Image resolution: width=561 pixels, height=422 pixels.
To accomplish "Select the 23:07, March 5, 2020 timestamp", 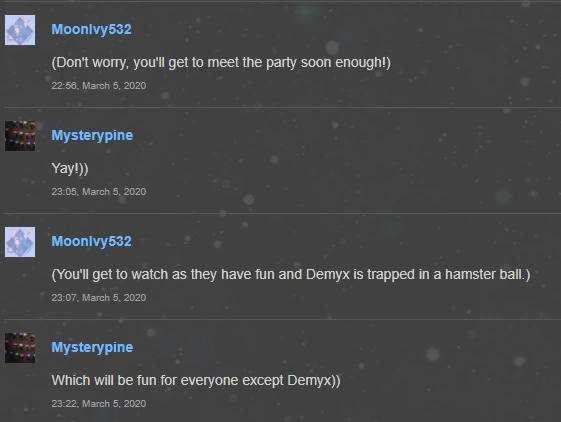I will pos(99,297).
